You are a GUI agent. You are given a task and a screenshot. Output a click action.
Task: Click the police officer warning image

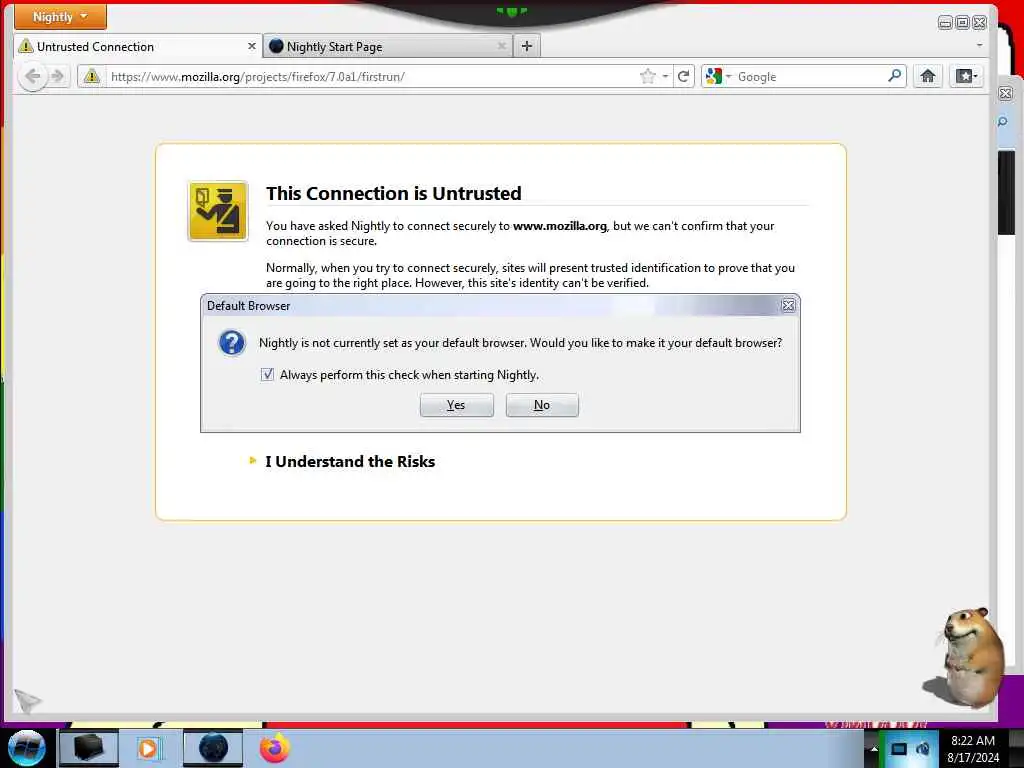pyautogui.click(x=218, y=211)
